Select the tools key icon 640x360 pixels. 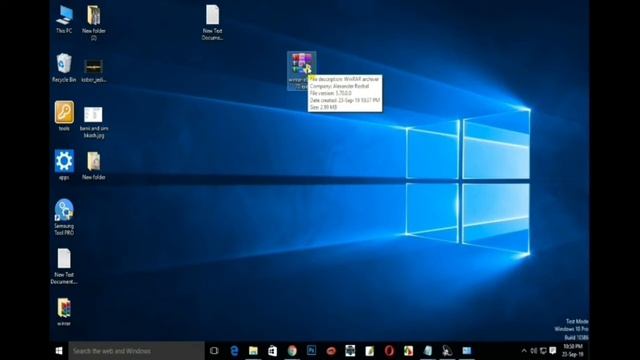pos(64,116)
